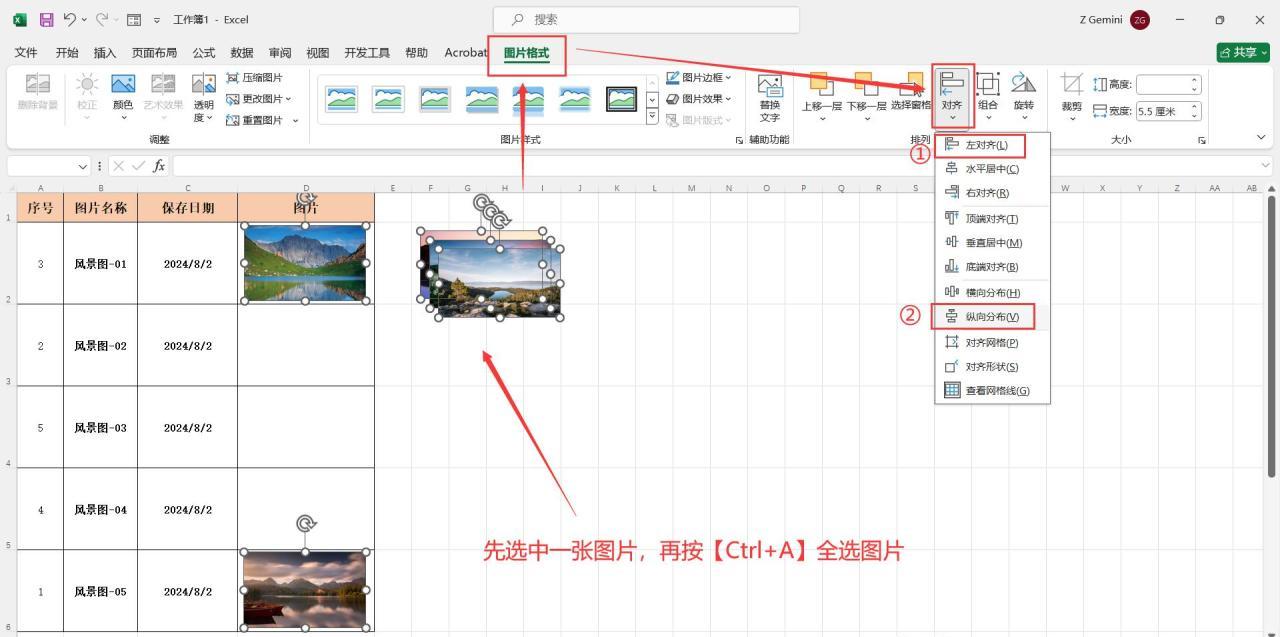
Task: Click the Save icon in title bar
Action: [x=46, y=20]
